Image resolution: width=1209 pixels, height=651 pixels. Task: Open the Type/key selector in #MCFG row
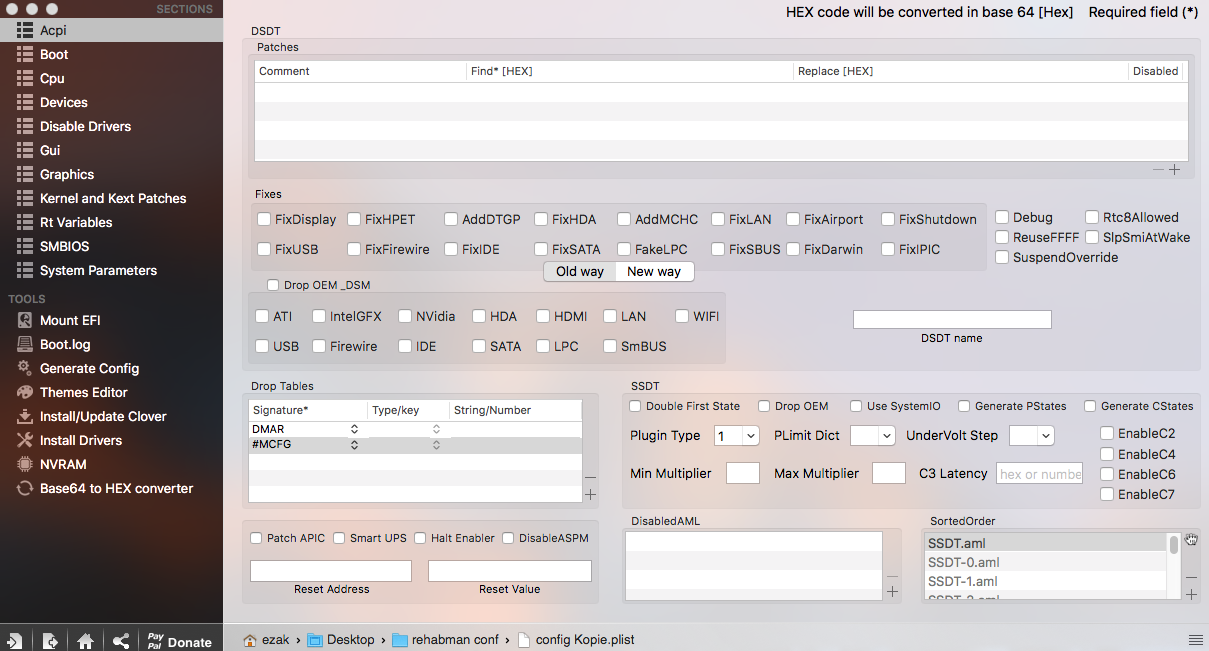436,445
